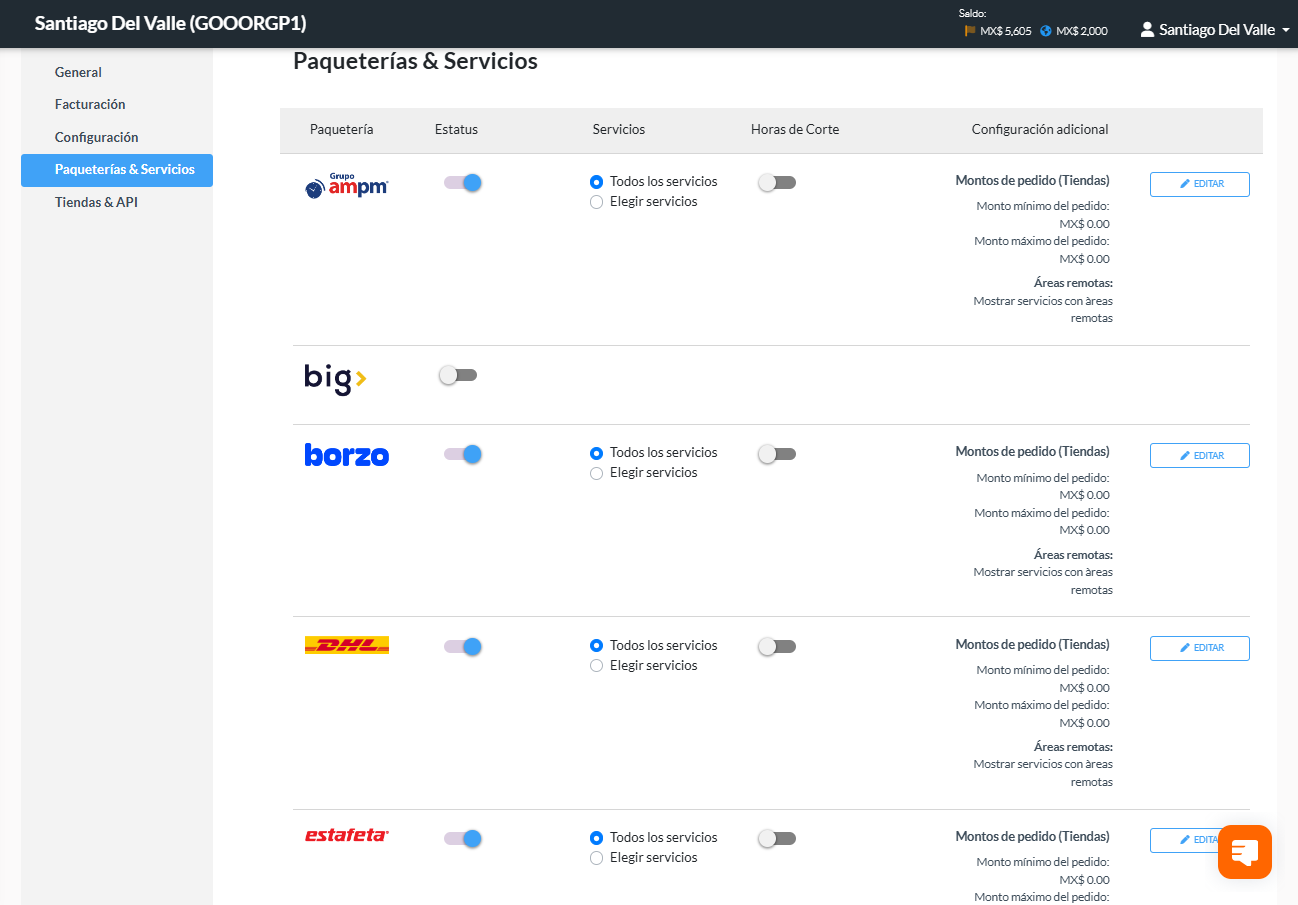Click the borzo carrier logo
The height and width of the screenshot is (905, 1298).
346,455
